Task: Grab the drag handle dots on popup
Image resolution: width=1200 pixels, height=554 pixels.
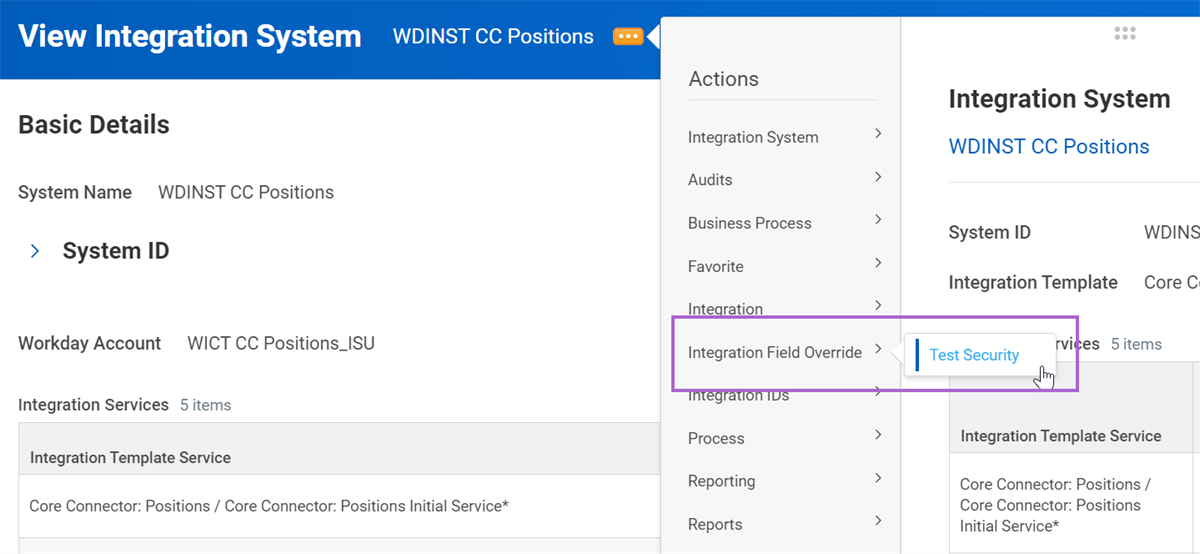Action: pyautogui.click(x=1125, y=33)
